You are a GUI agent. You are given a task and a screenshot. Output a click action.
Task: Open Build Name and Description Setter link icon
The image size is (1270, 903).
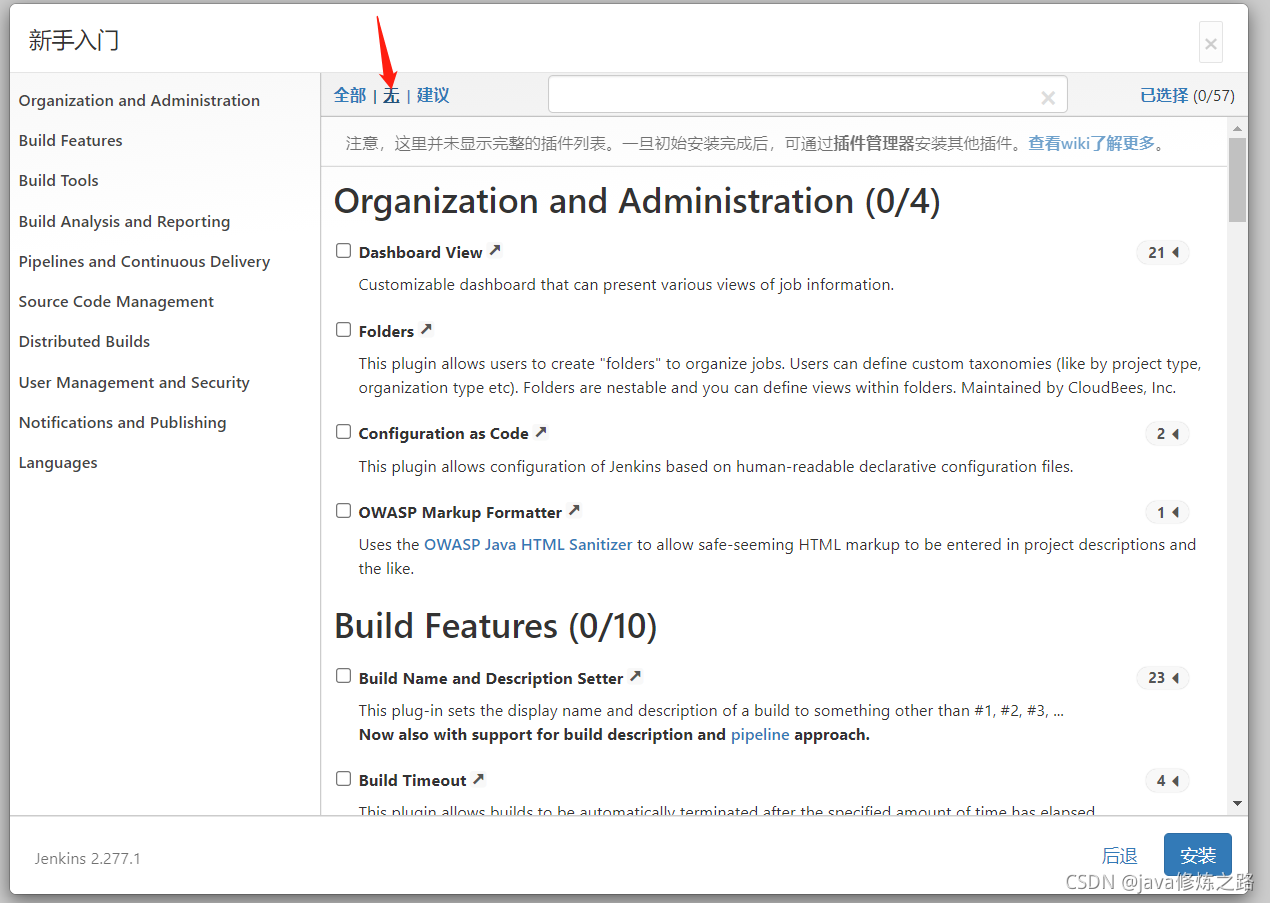(x=635, y=677)
